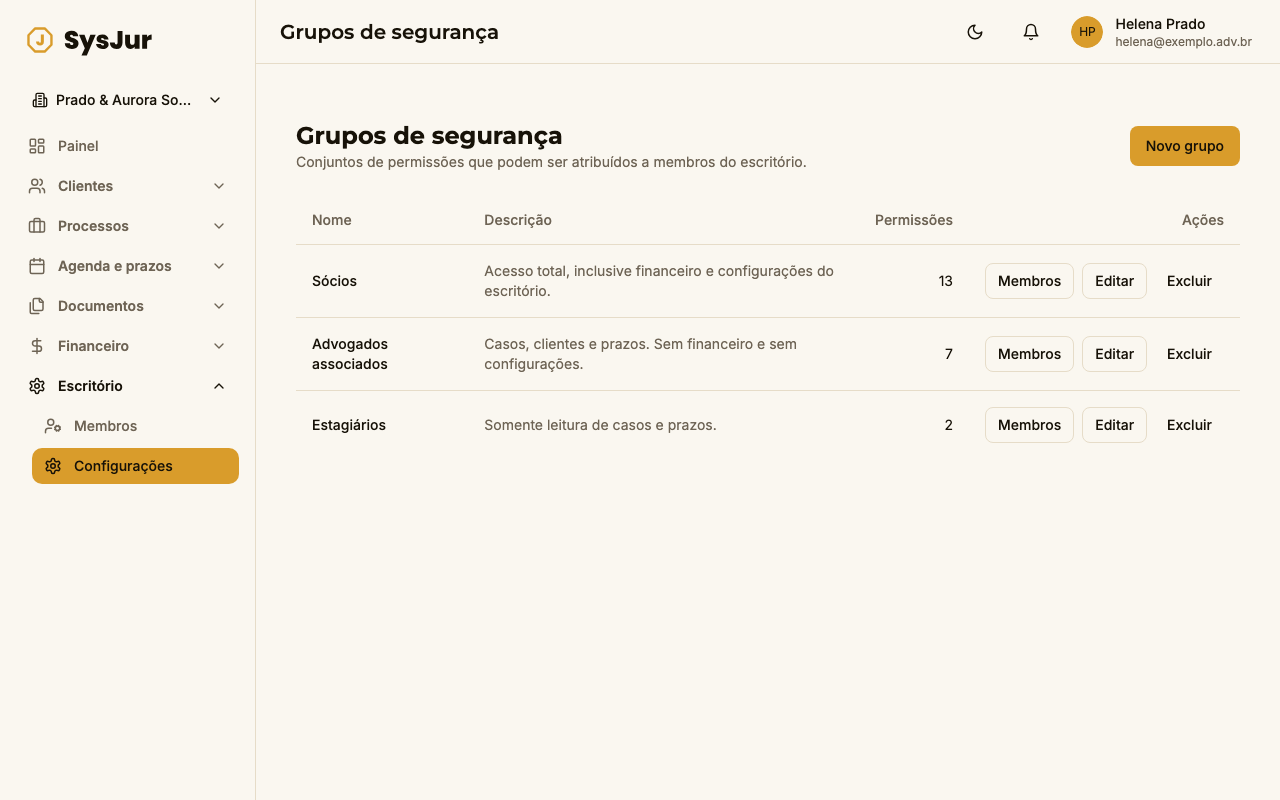The image size is (1280, 800).
Task: Expand the Financeiro menu chevron
Action: coord(219,346)
